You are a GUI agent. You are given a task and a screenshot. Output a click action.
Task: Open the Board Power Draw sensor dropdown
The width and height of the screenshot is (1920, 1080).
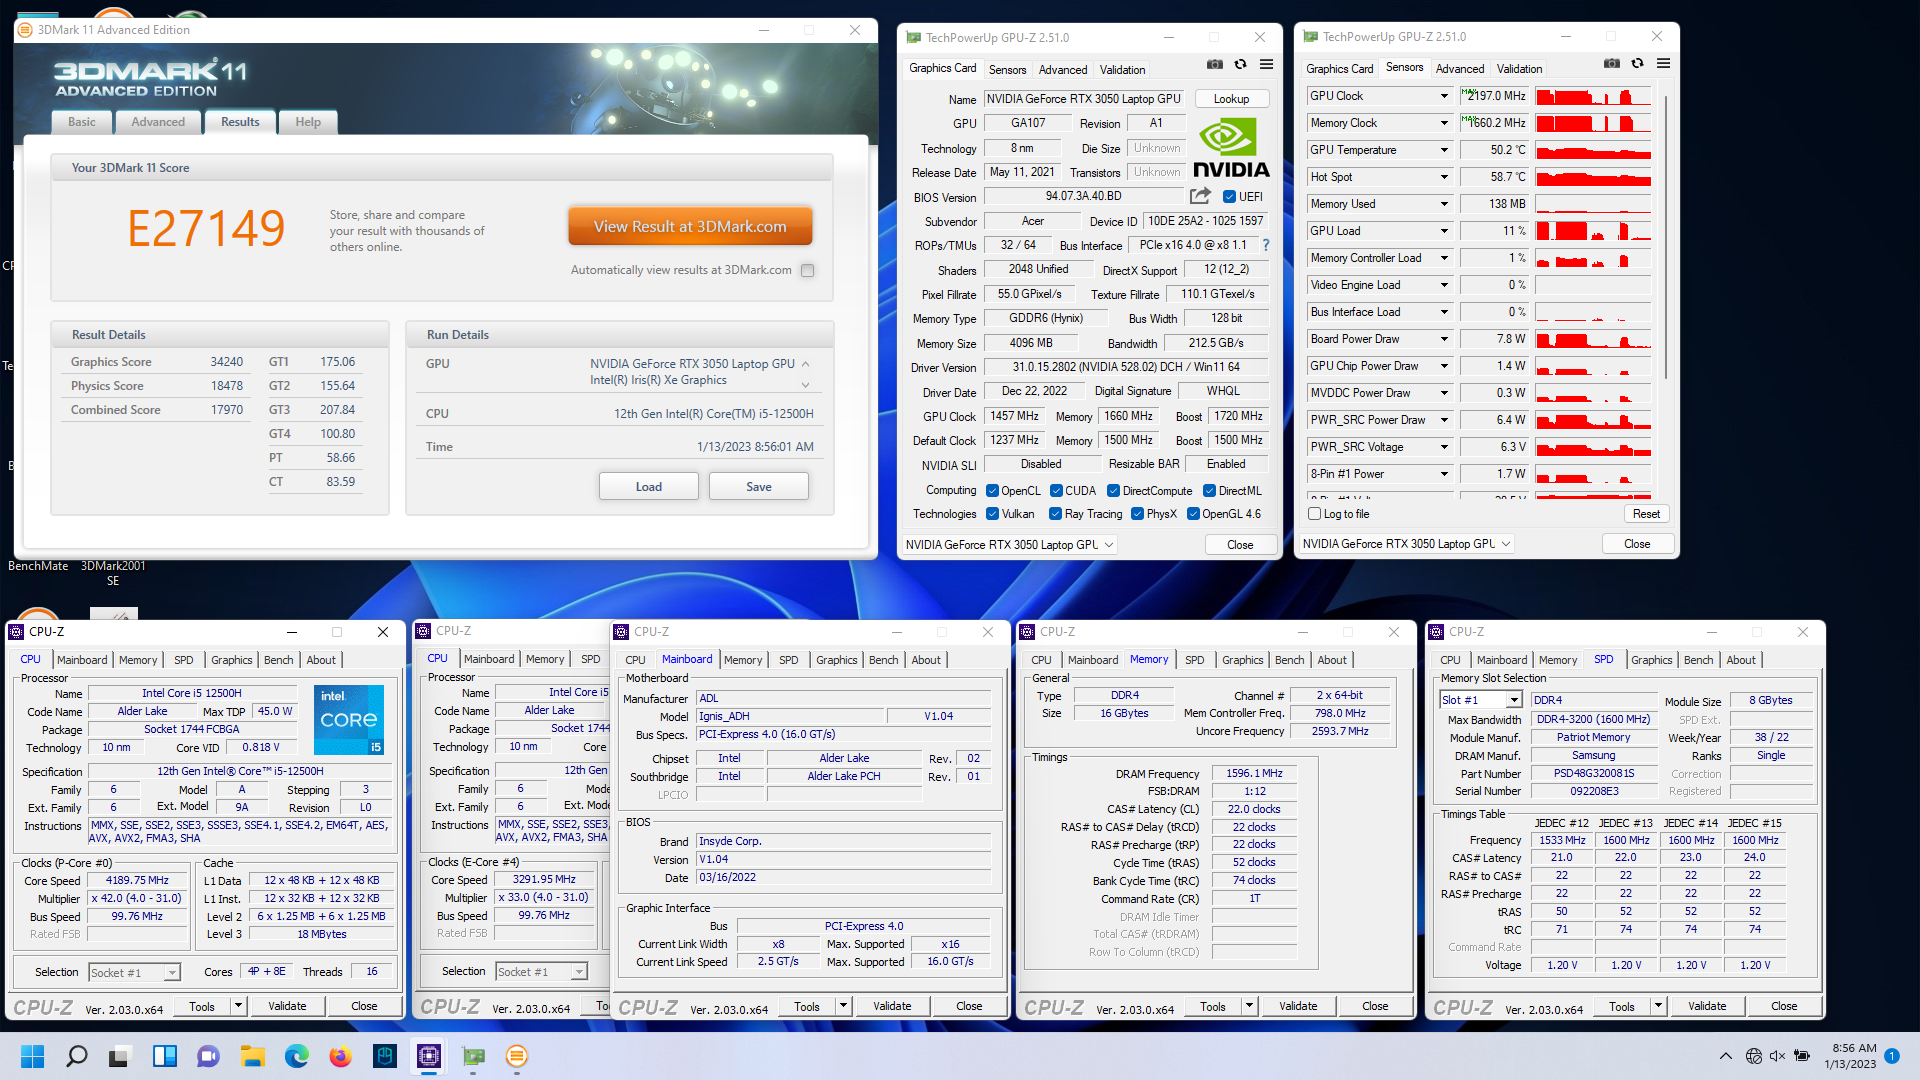pos(1444,339)
